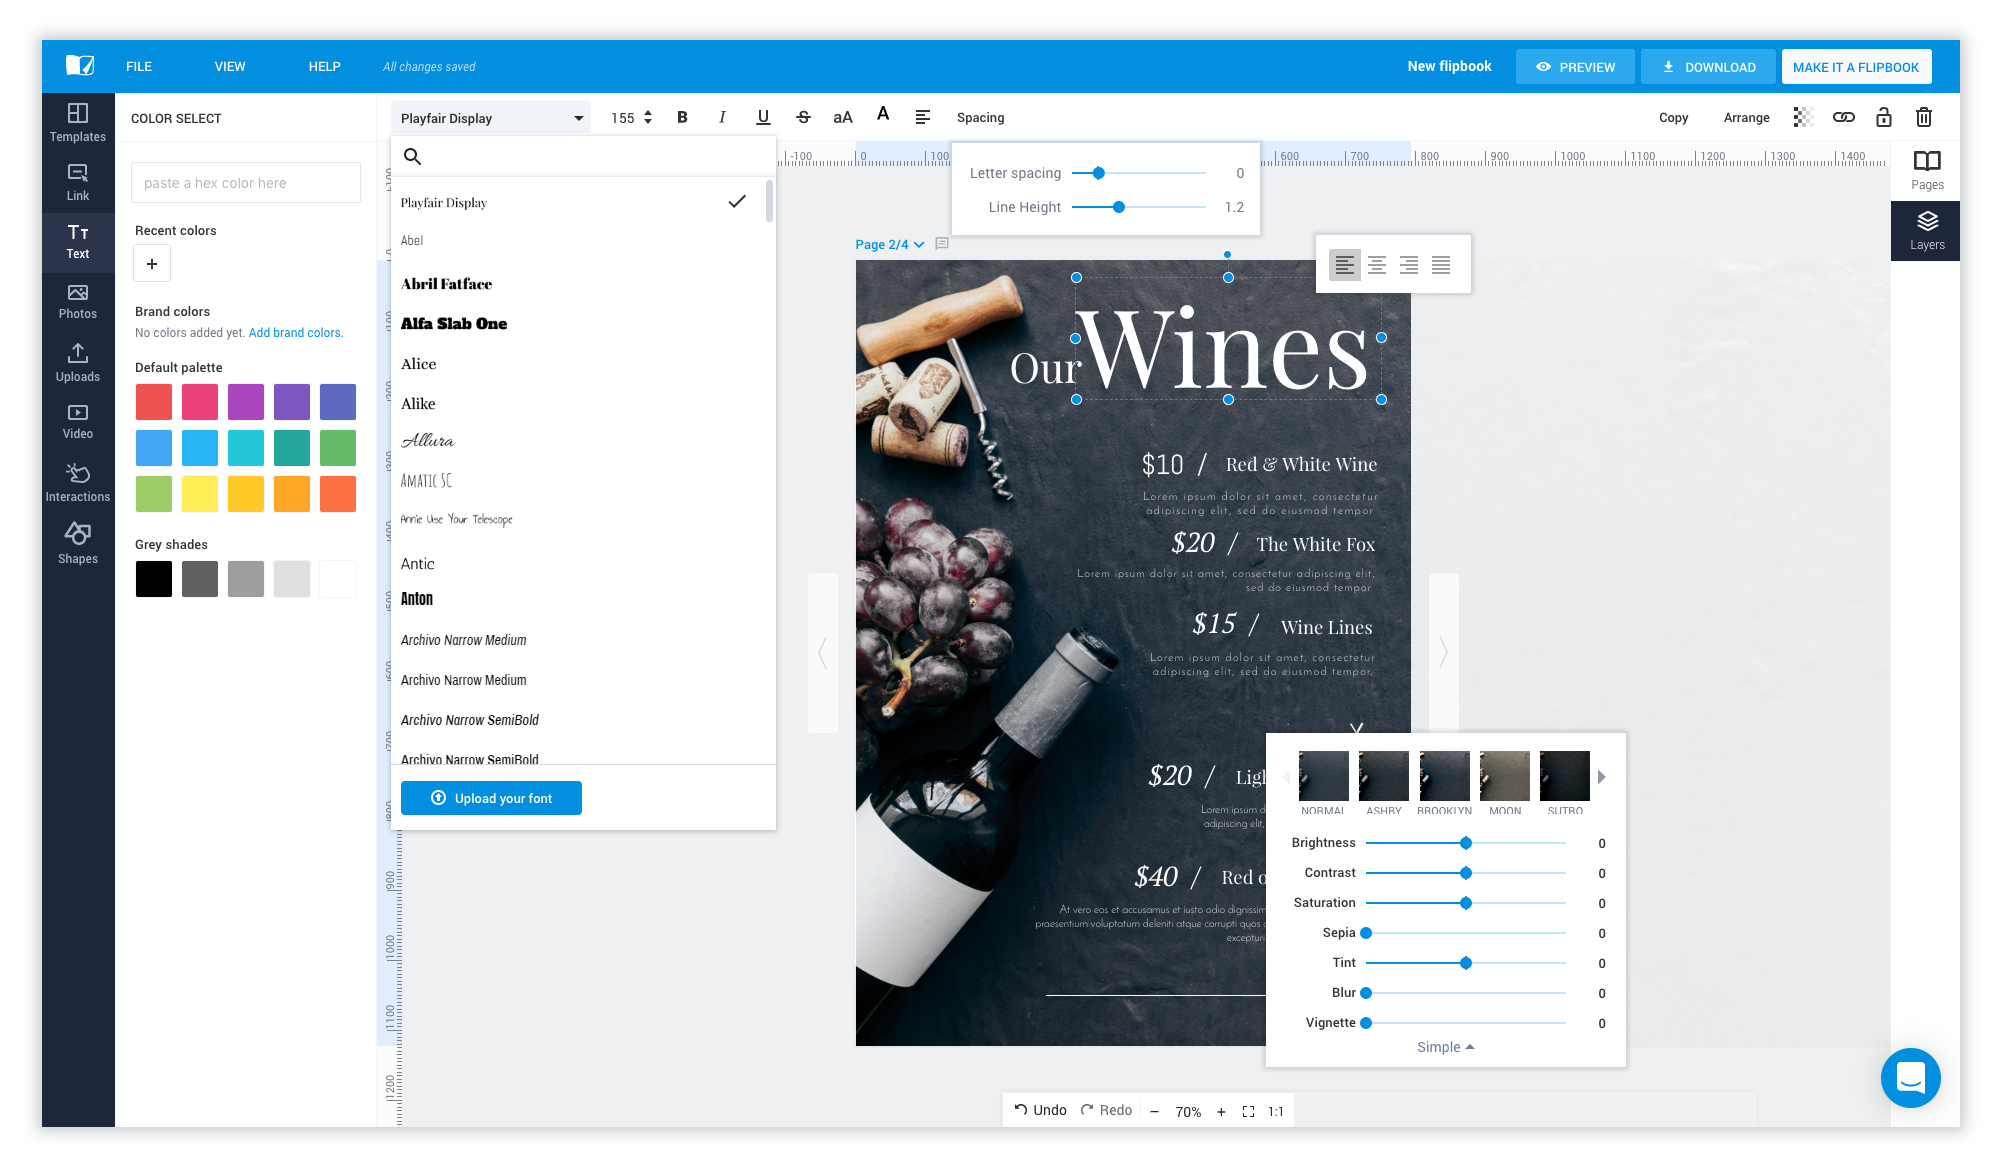Viewport: 2002px width, 1167px height.
Task: Click the Uploads sidebar icon
Action: click(x=77, y=362)
